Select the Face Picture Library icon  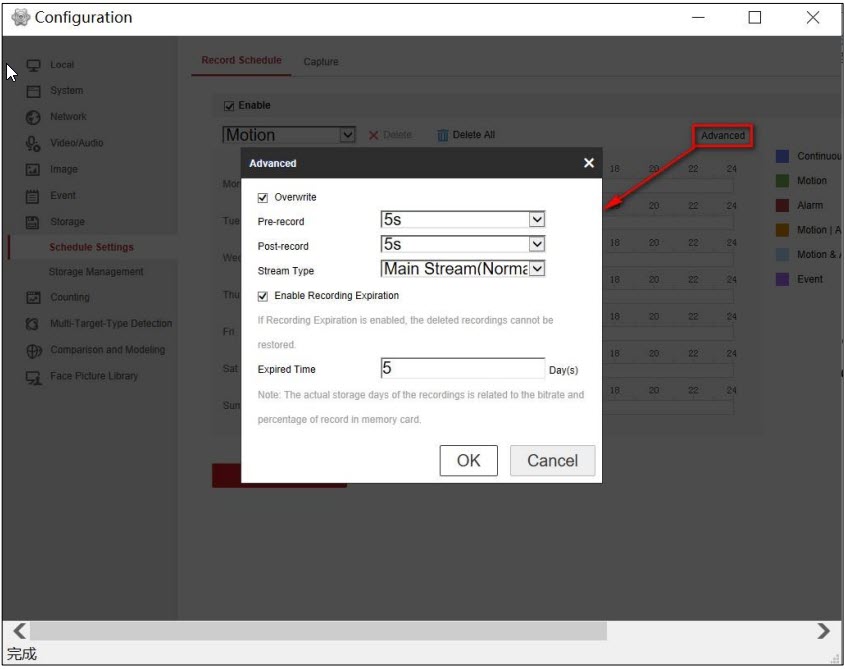tap(33, 377)
